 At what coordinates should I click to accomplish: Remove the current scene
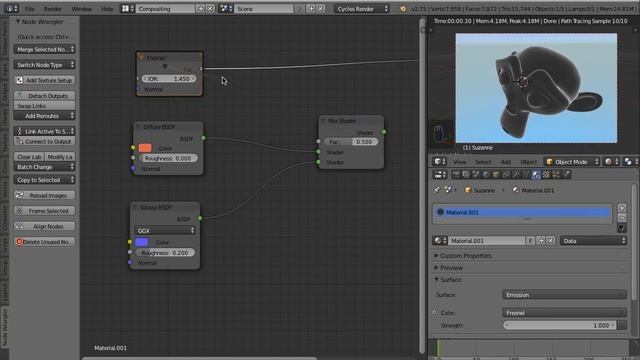click(321, 9)
